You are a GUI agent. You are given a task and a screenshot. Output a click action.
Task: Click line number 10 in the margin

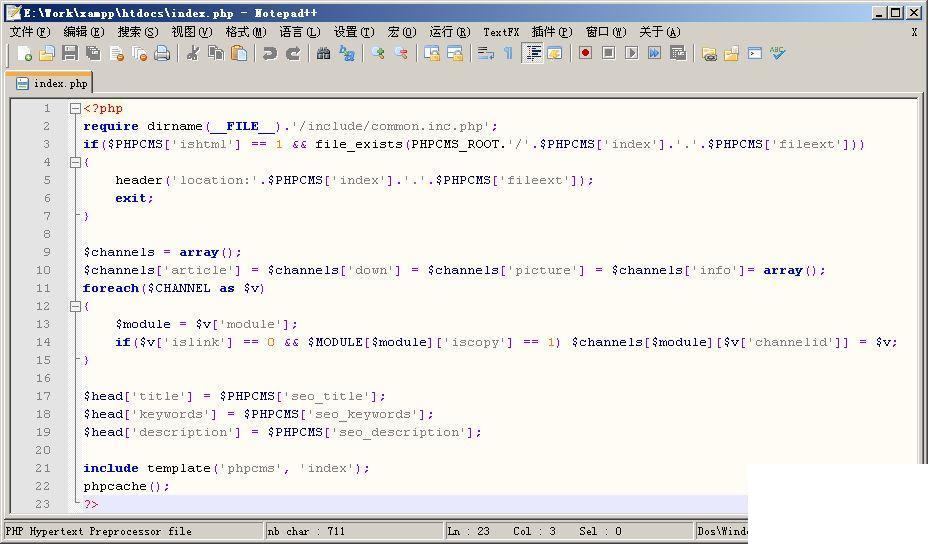click(x=43, y=271)
